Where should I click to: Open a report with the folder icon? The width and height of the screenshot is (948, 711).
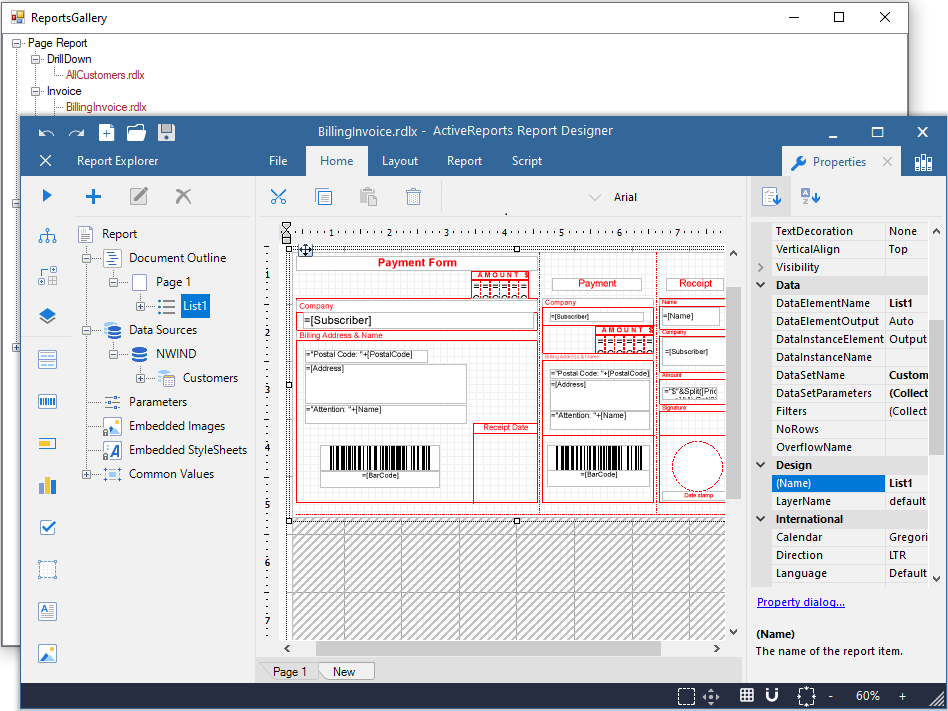(x=136, y=132)
